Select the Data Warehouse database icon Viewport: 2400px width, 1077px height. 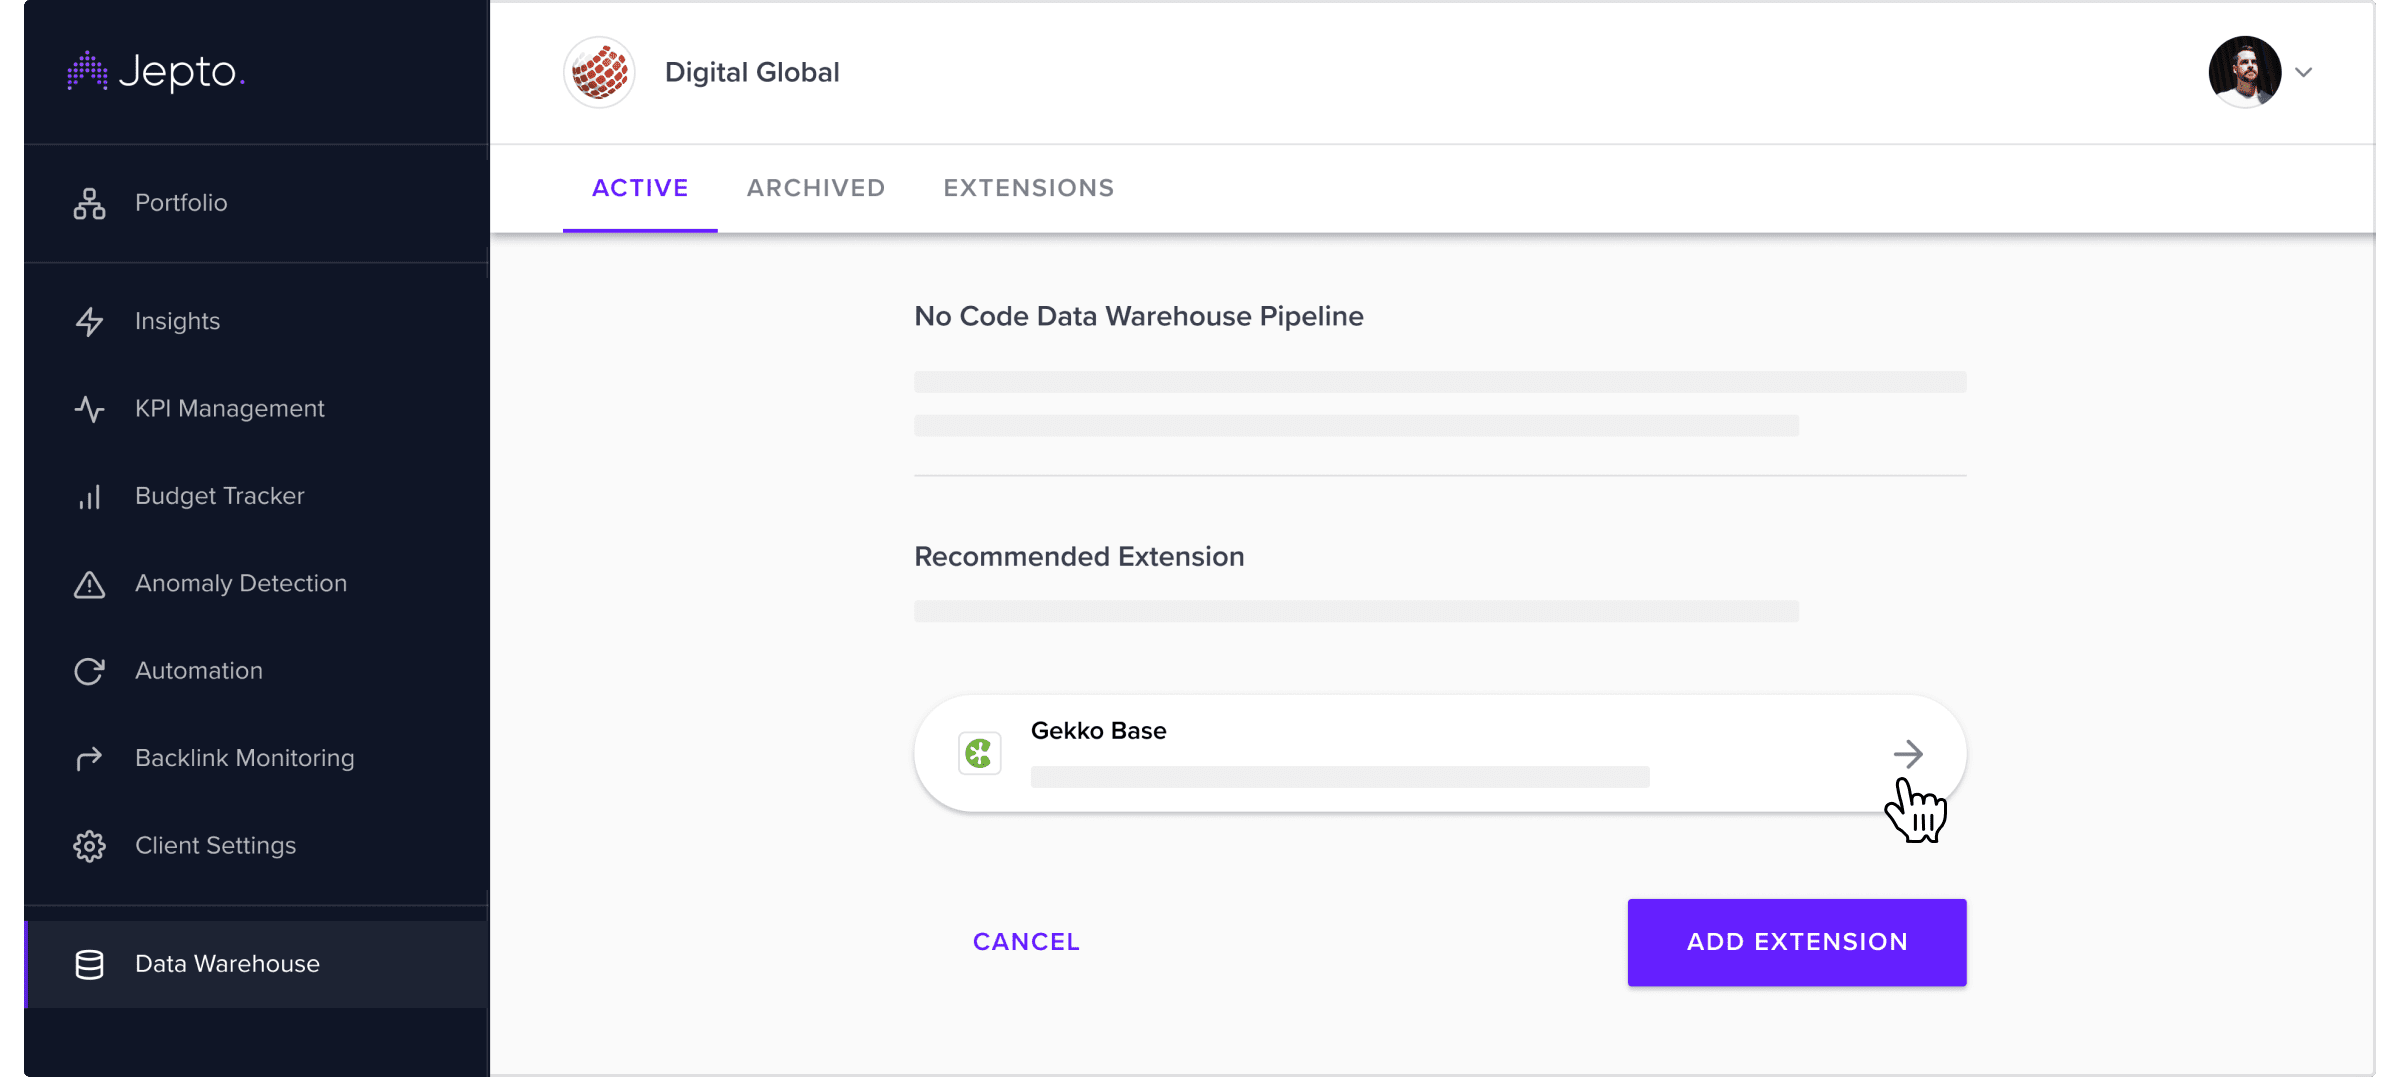point(90,964)
